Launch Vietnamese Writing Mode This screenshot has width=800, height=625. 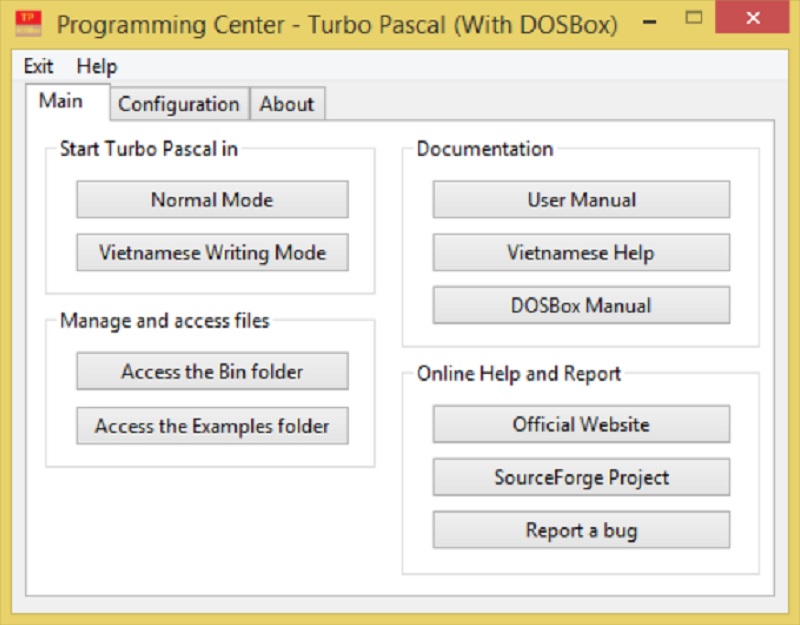click(212, 253)
